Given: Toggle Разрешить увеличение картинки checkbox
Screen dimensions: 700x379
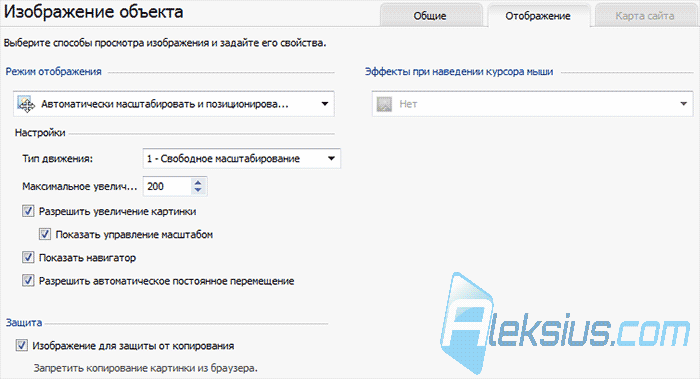Looking at the screenshot, I should (28, 211).
